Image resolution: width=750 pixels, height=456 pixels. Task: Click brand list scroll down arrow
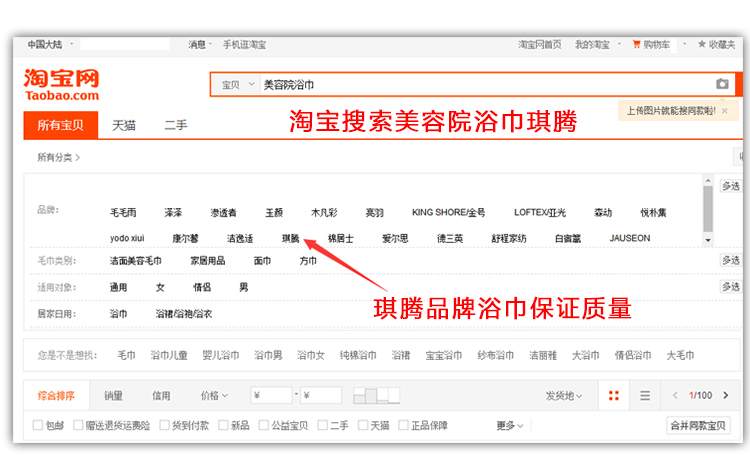point(708,240)
